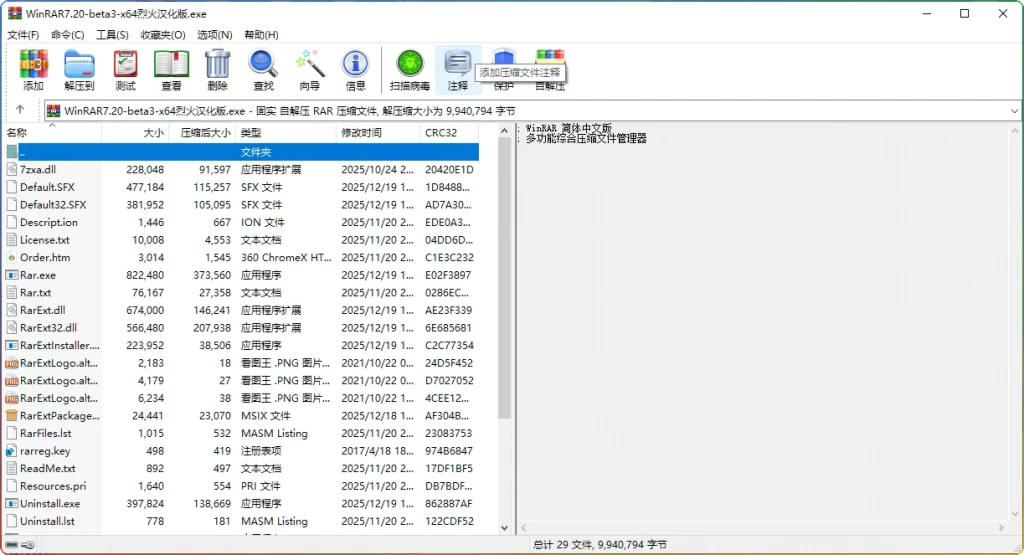Select Rar.txt file row
Screen dimensions: 1024x555
[x=242, y=293]
